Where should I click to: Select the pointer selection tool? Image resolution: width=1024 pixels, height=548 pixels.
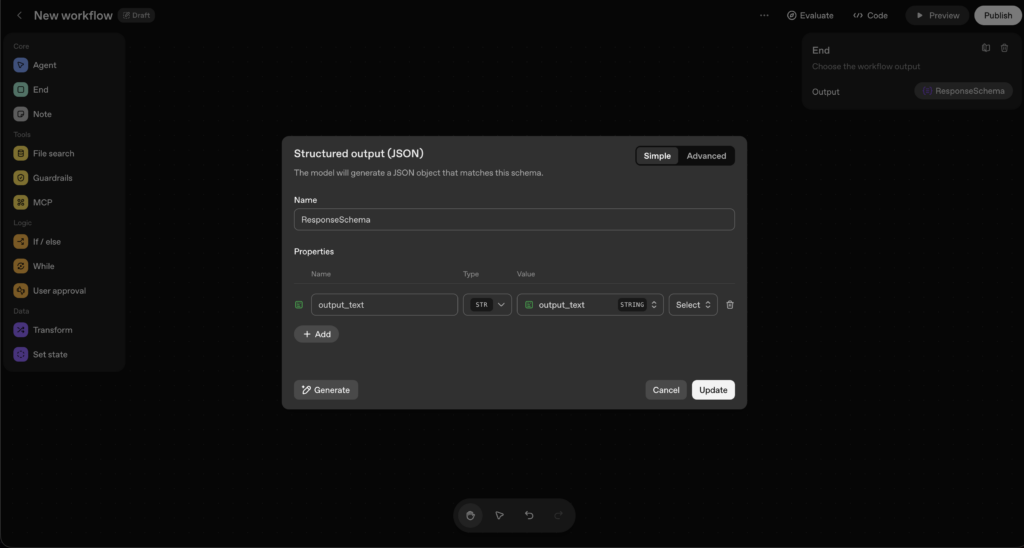(499, 516)
